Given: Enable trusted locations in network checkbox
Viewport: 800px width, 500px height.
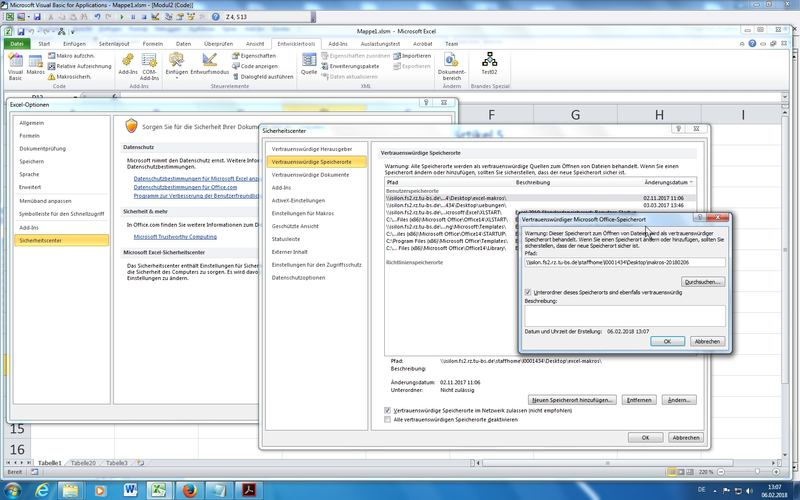Looking at the screenshot, I should (x=388, y=410).
